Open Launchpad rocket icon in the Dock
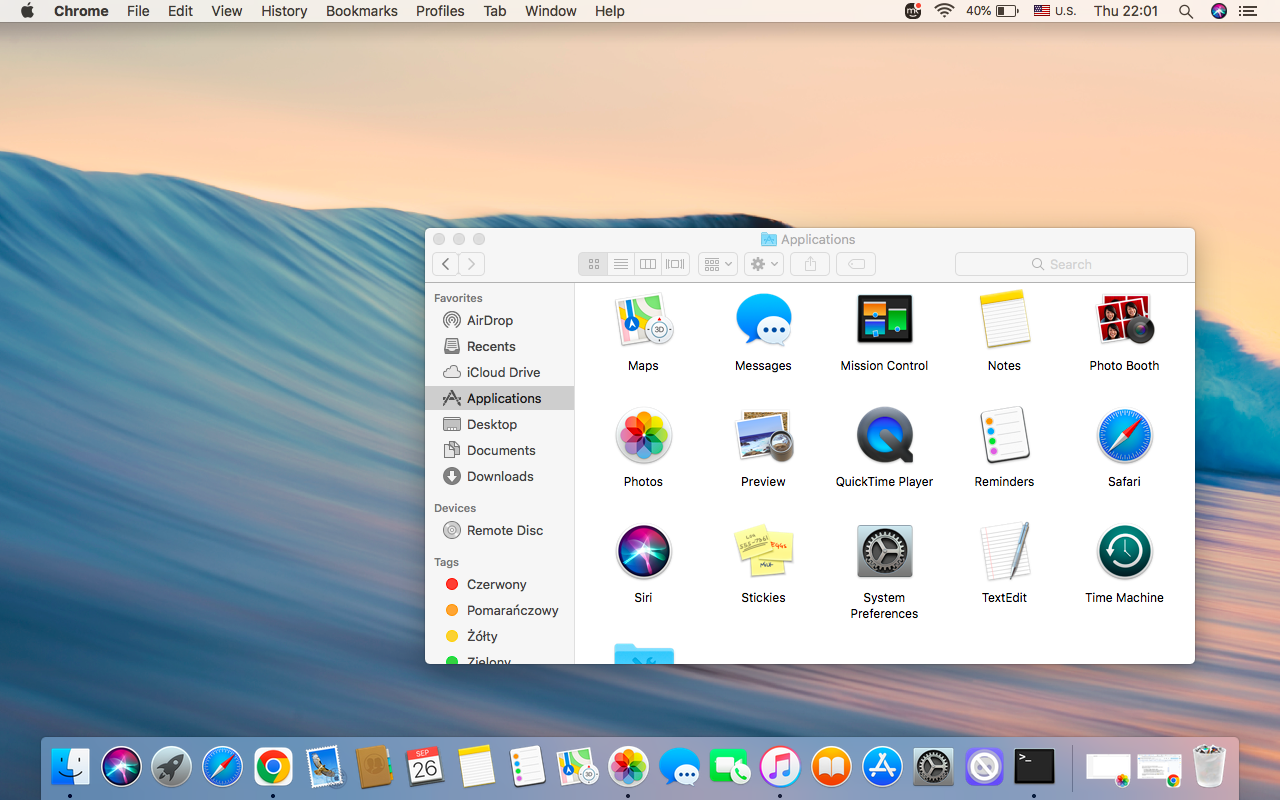 pyautogui.click(x=171, y=767)
